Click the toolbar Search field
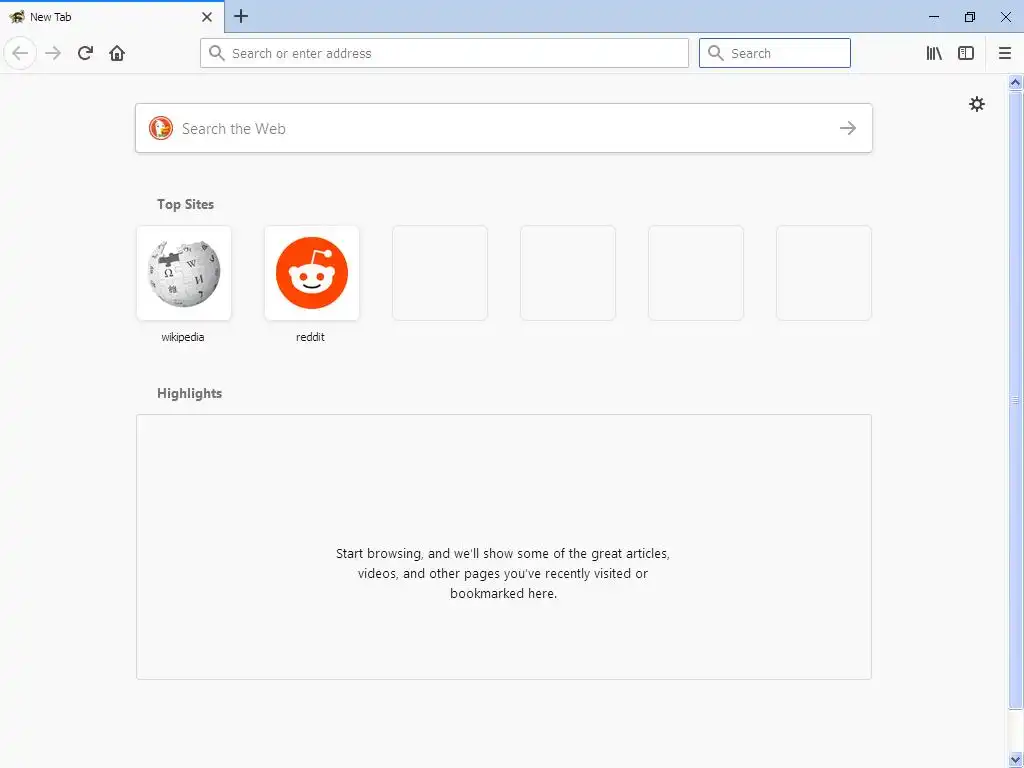 point(775,53)
